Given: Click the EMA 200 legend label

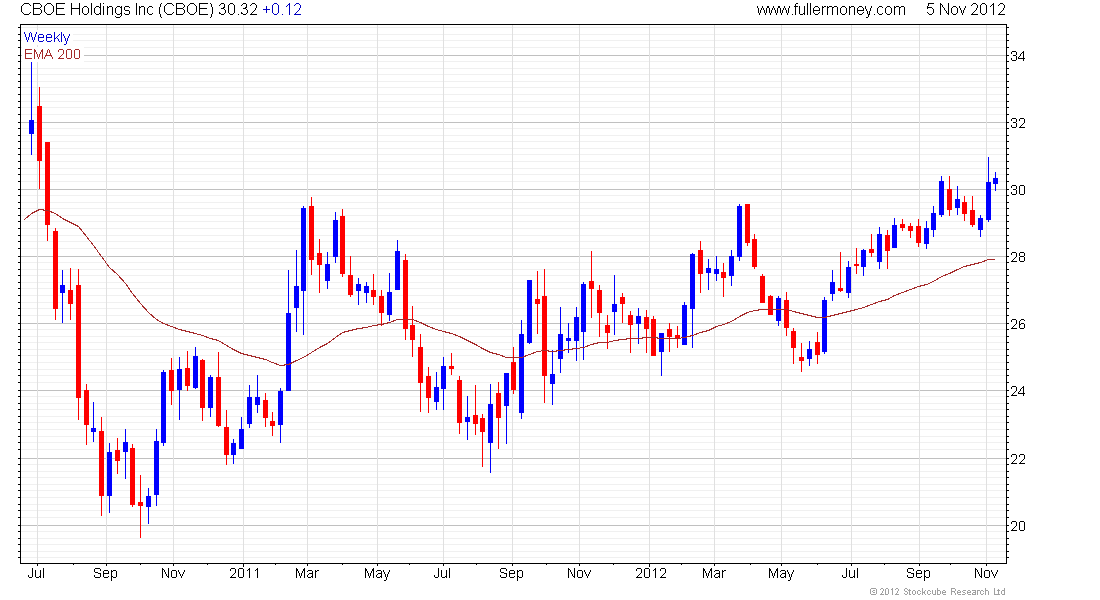Looking at the screenshot, I should (53, 55).
